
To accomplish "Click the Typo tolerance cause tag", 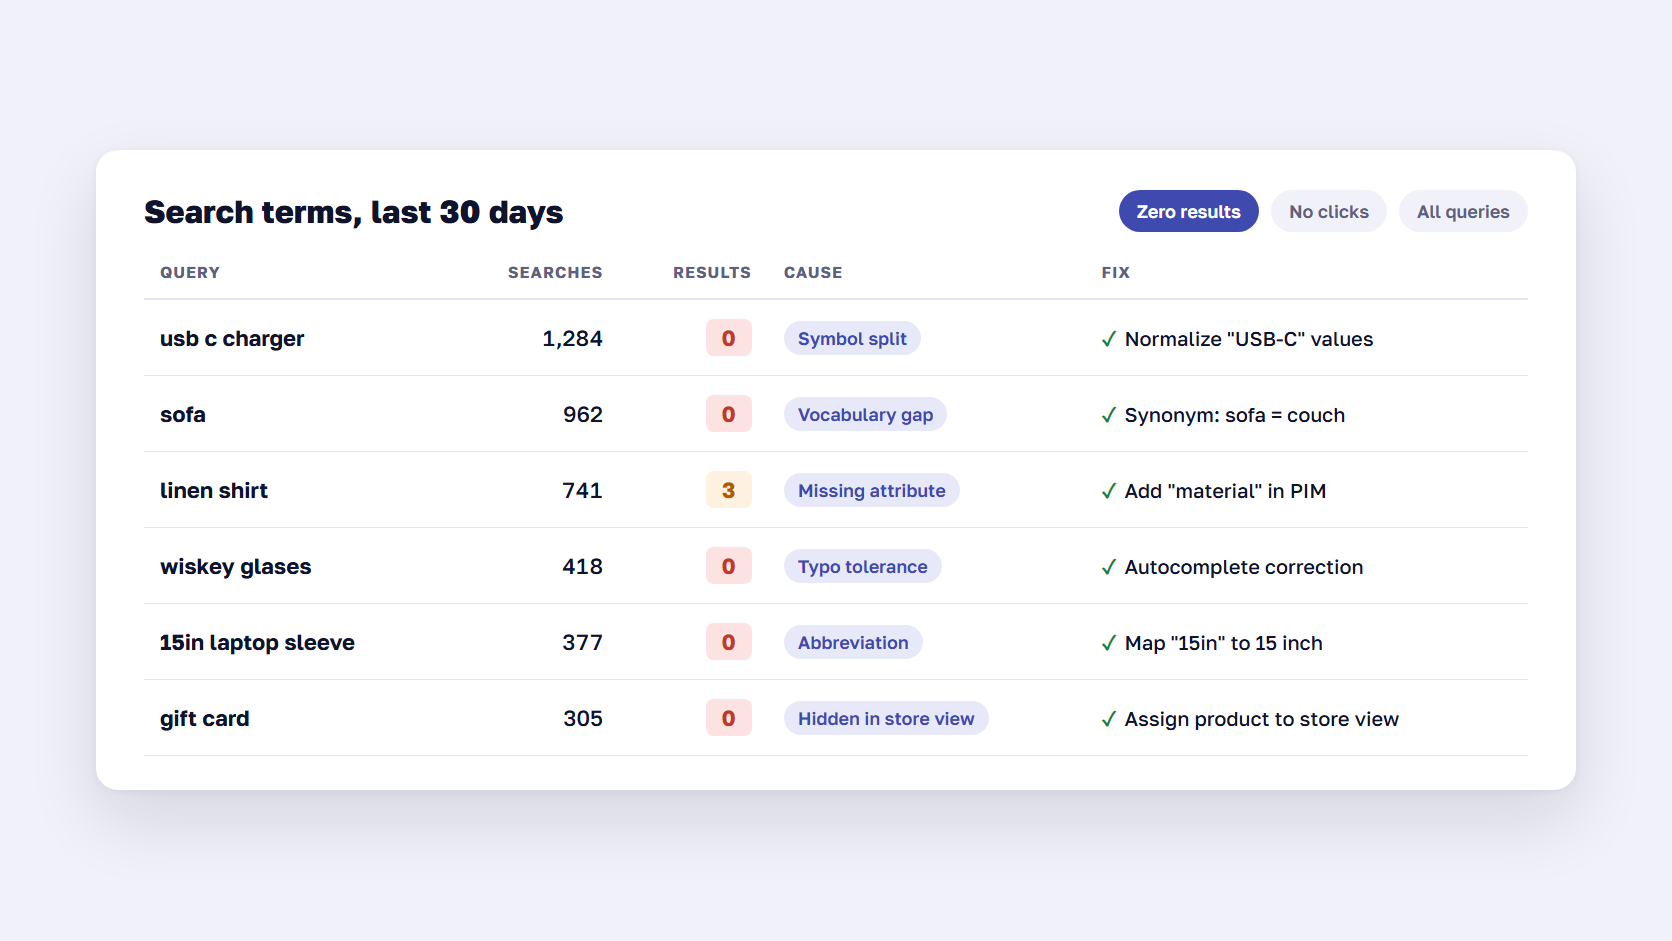I will click(862, 566).
